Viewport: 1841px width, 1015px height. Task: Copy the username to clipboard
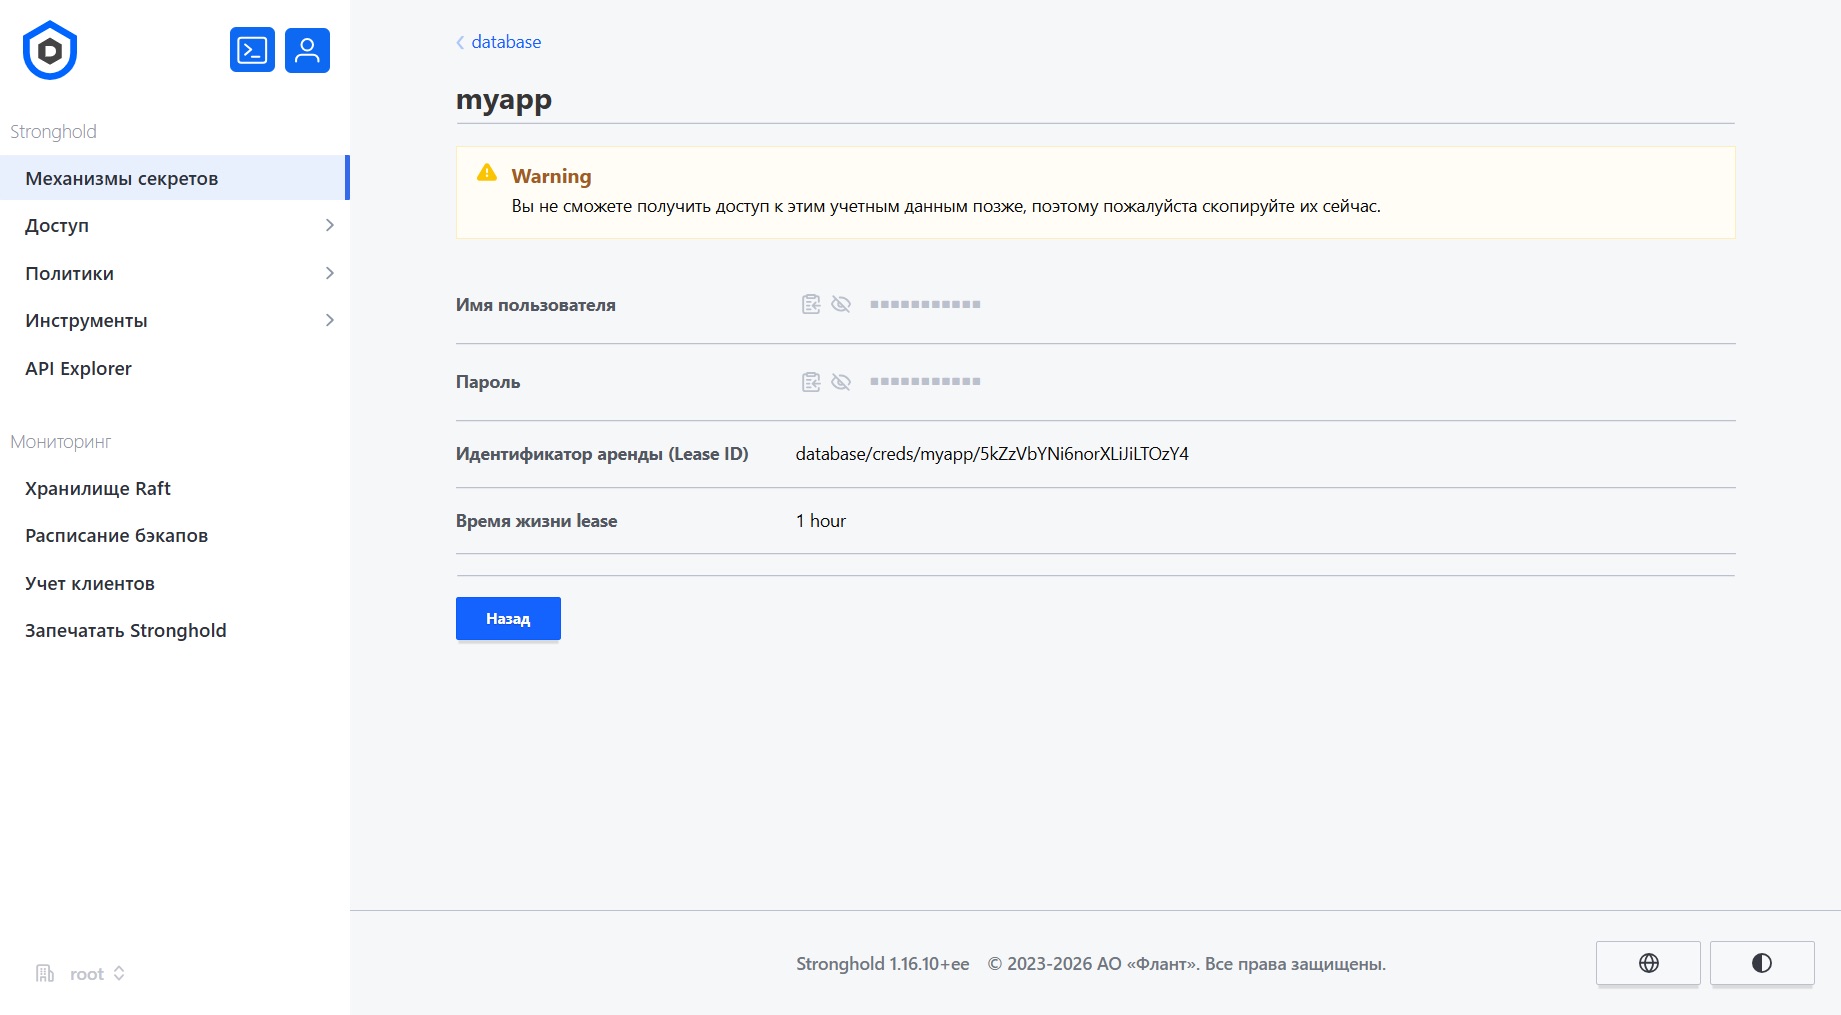(x=811, y=304)
